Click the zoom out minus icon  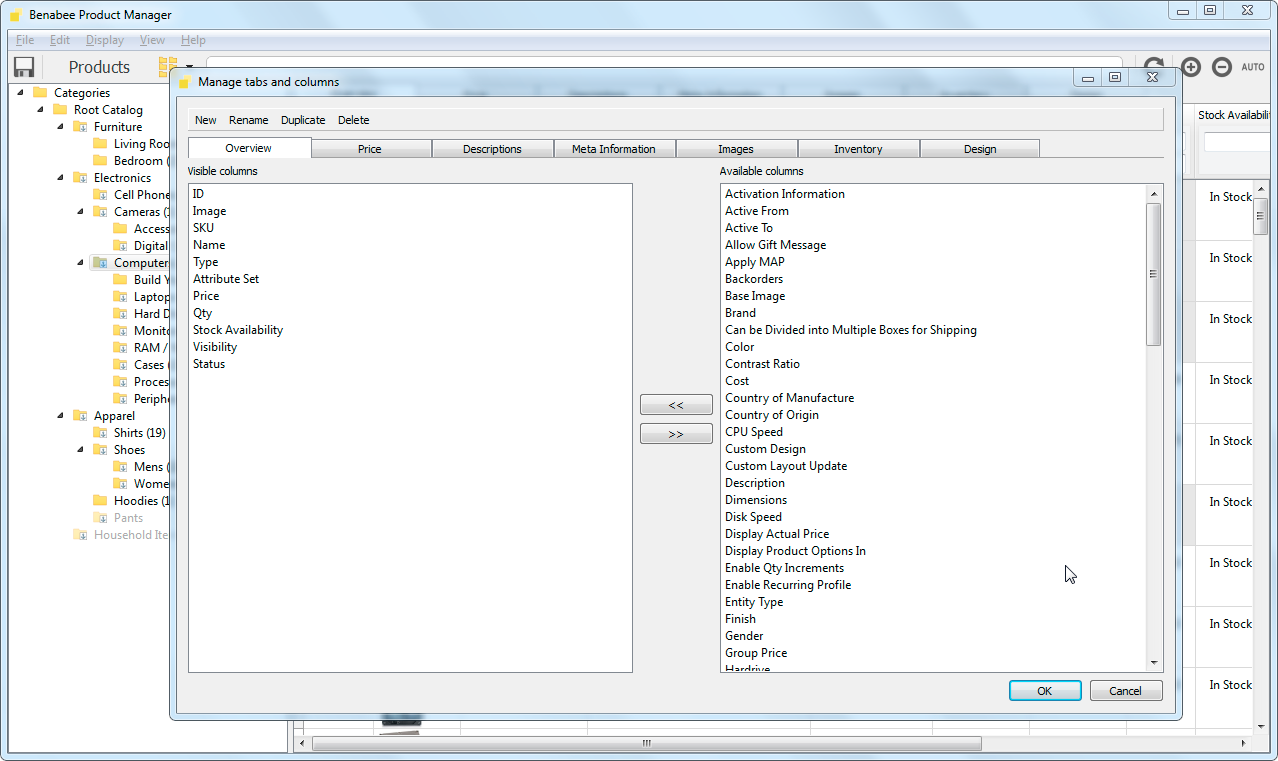click(1221, 67)
